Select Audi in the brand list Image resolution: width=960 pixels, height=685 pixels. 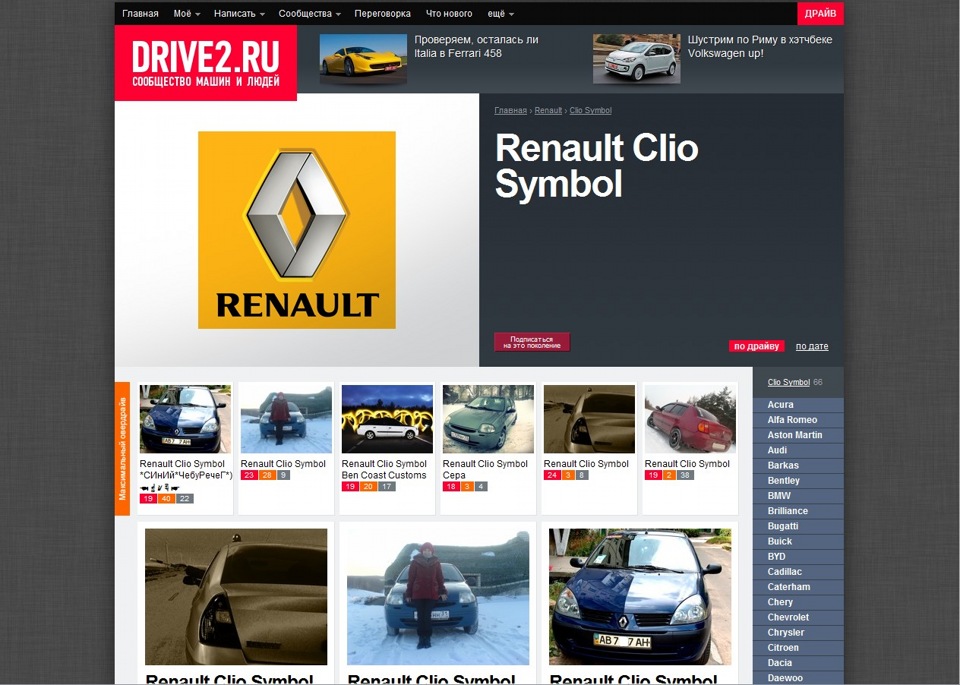pyautogui.click(x=798, y=450)
